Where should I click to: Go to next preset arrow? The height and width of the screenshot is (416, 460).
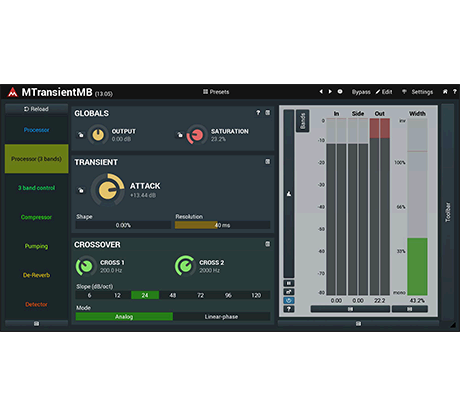click(x=330, y=91)
